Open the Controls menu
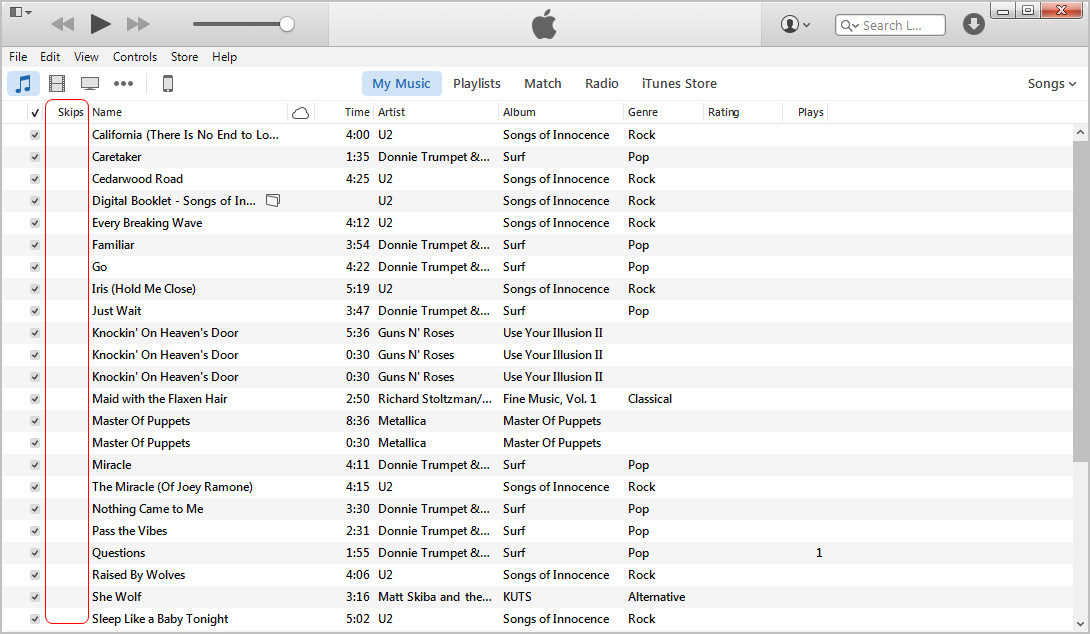The width and height of the screenshot is (1090, 634). click(x=135, y=57)
